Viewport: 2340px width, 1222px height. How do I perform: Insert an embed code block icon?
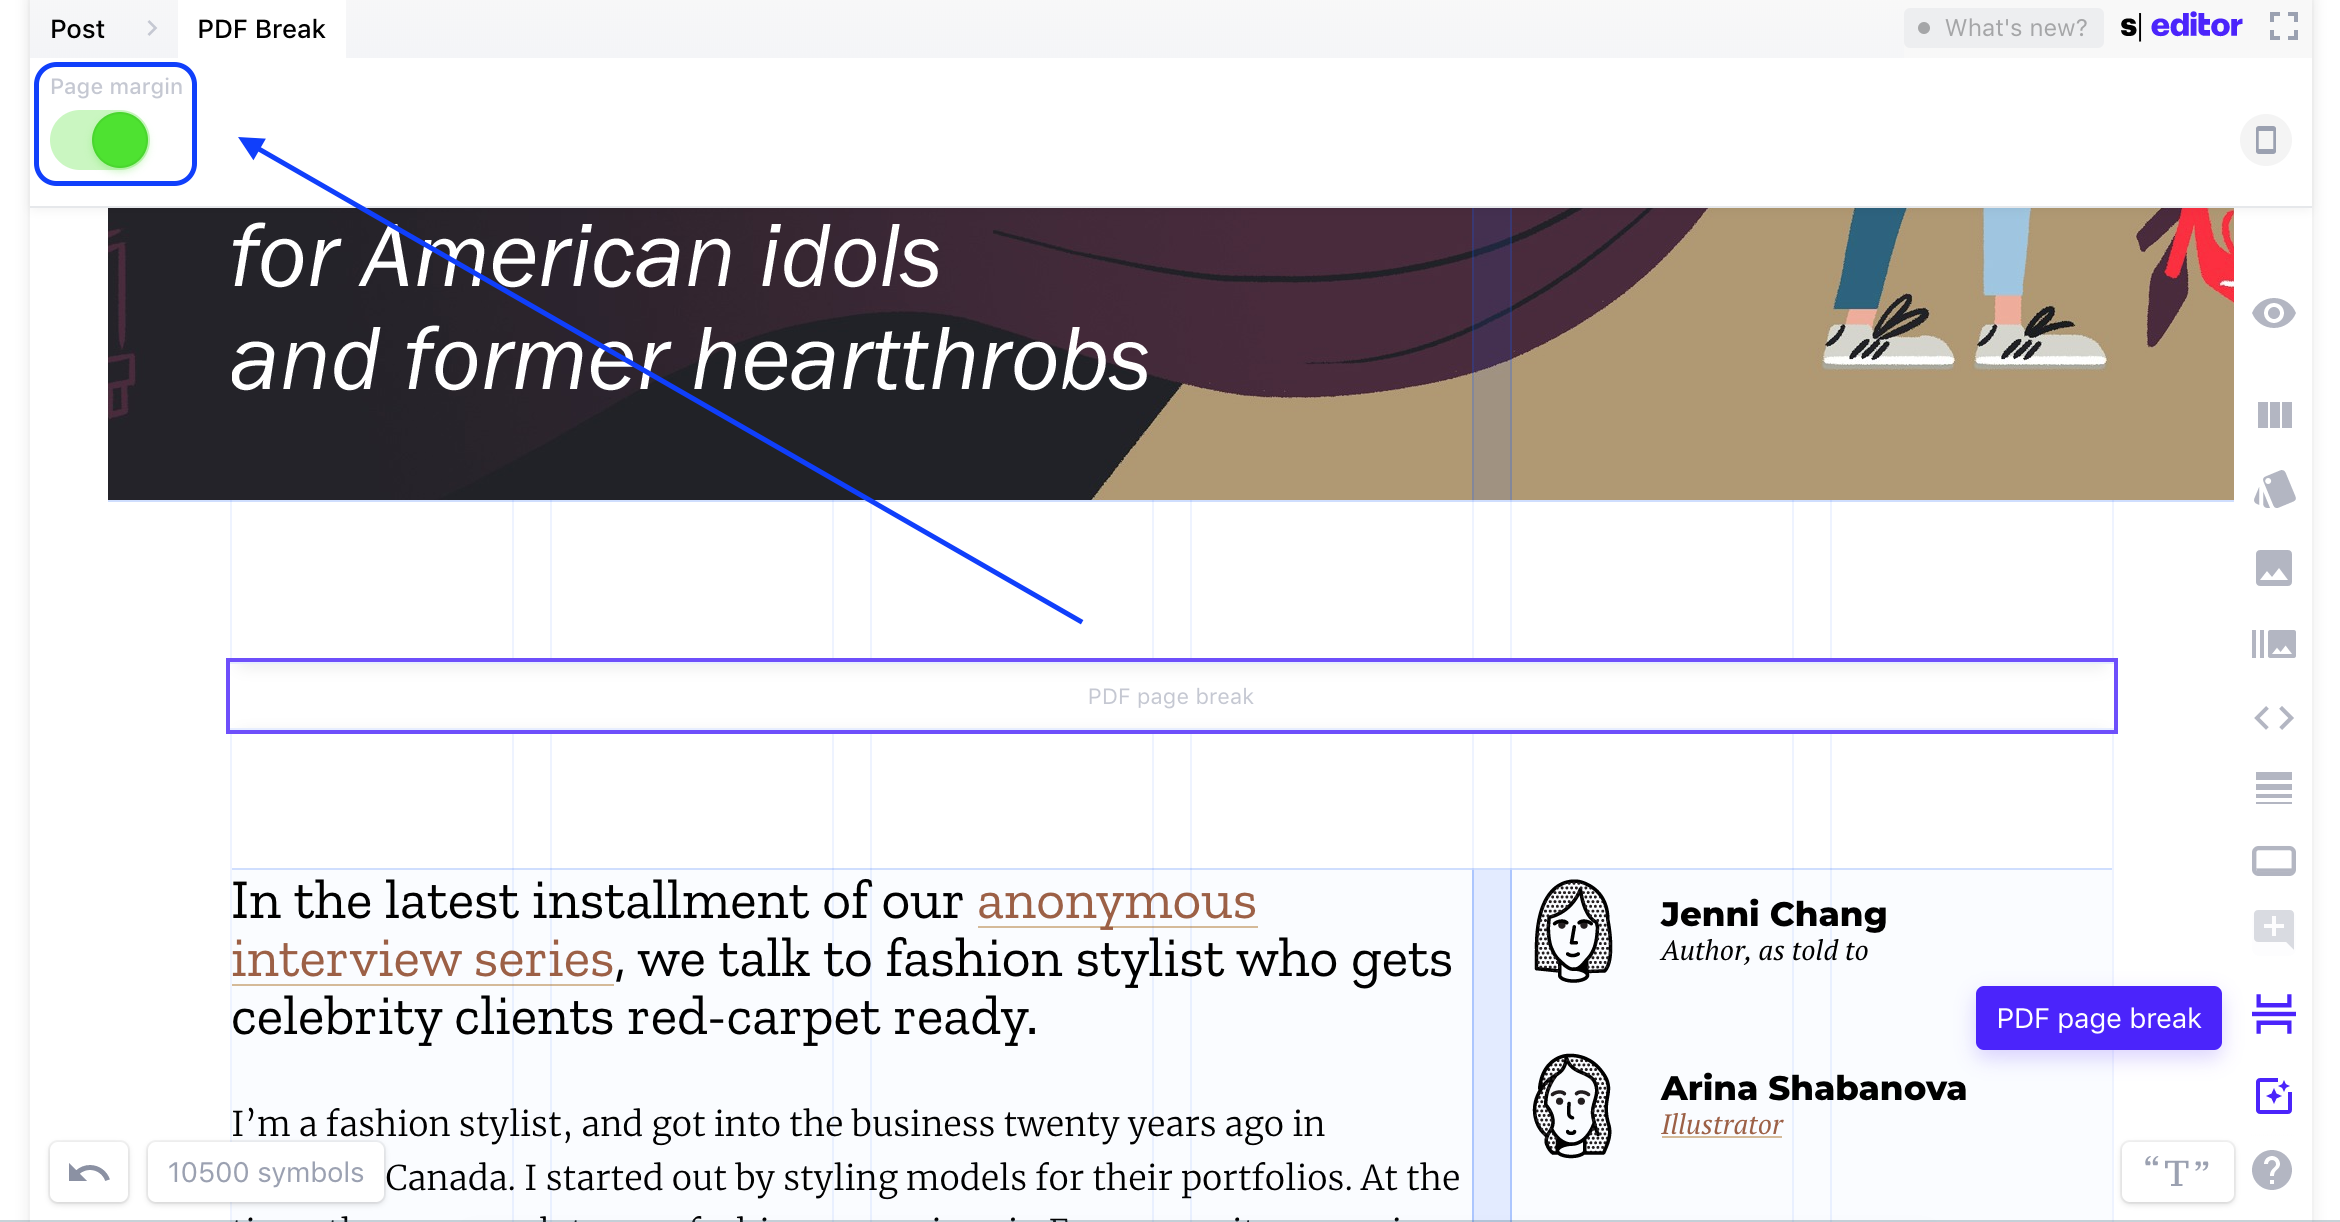pyautogui.click(x=2274, y=718)
